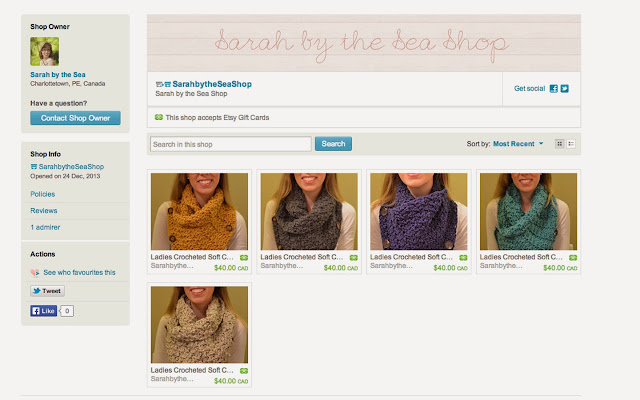Open the Reviews link
This screenshot has height=400, width=640.
click(x=44, y=211)
